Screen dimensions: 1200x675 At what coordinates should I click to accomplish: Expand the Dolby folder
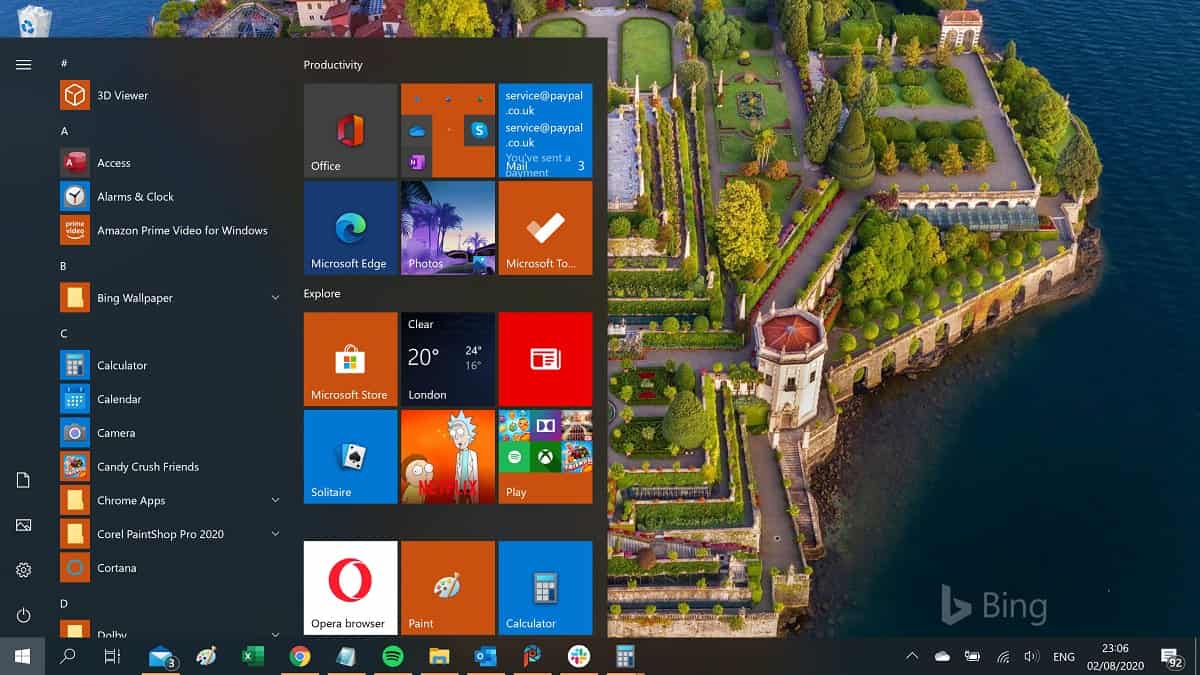tap(275, 633)
